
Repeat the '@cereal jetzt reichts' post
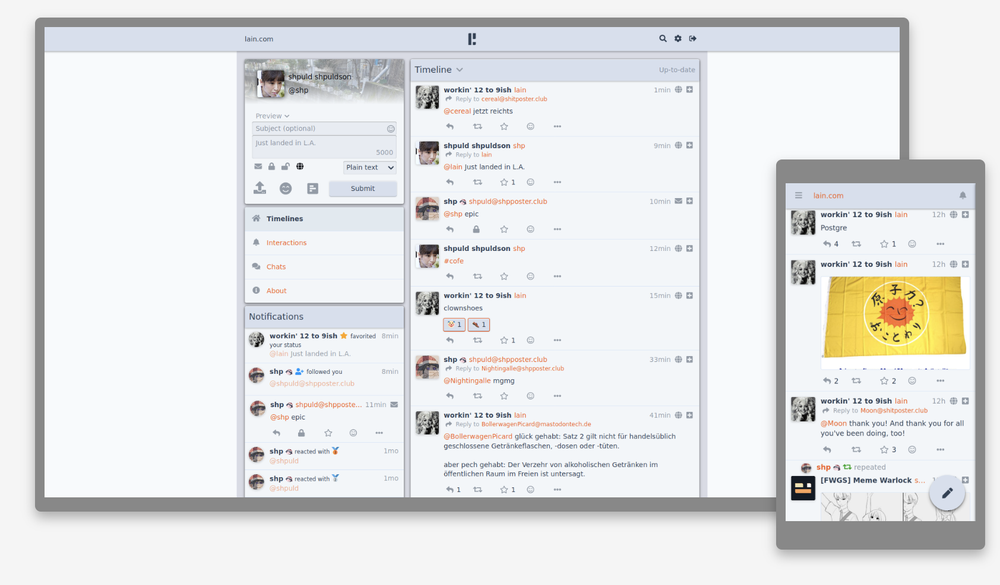(477, 126)
